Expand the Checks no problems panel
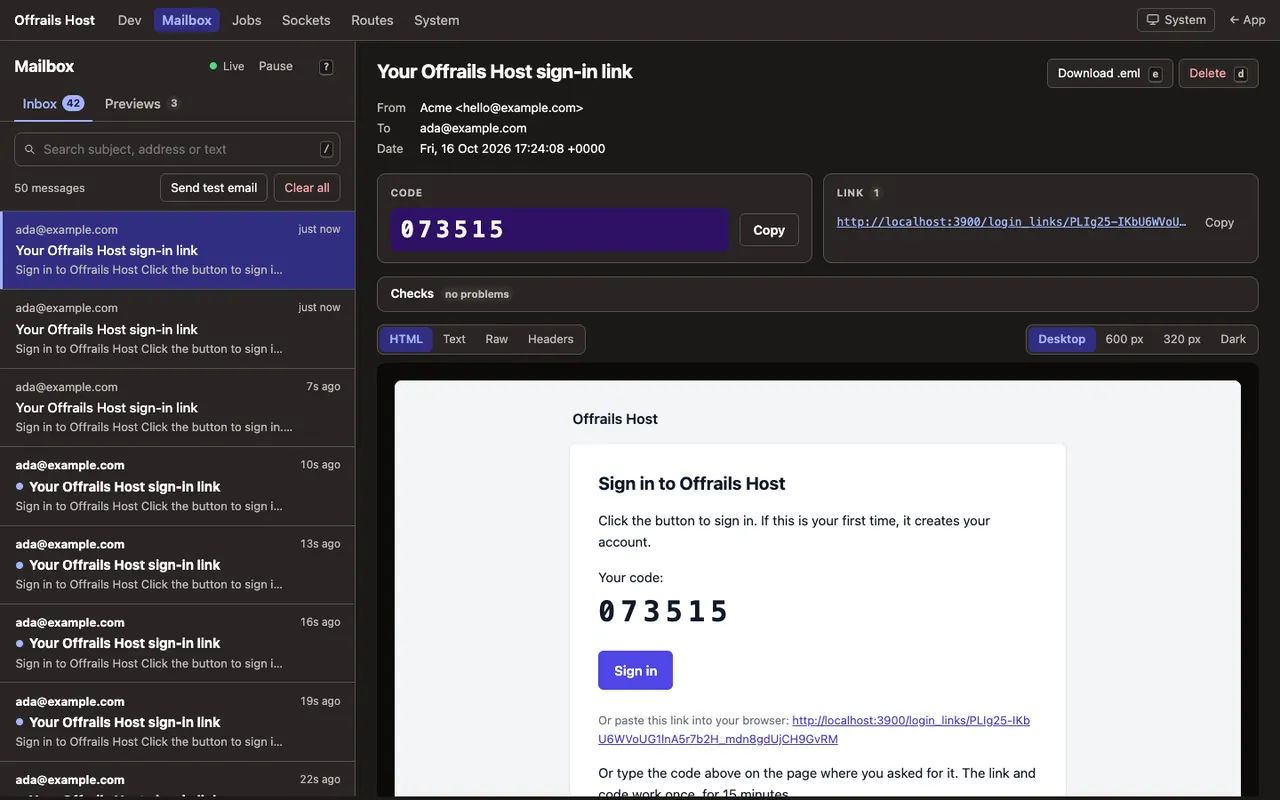Image resolution: width=1280 pixels, height=800 pixels. [x=817, y=294]
